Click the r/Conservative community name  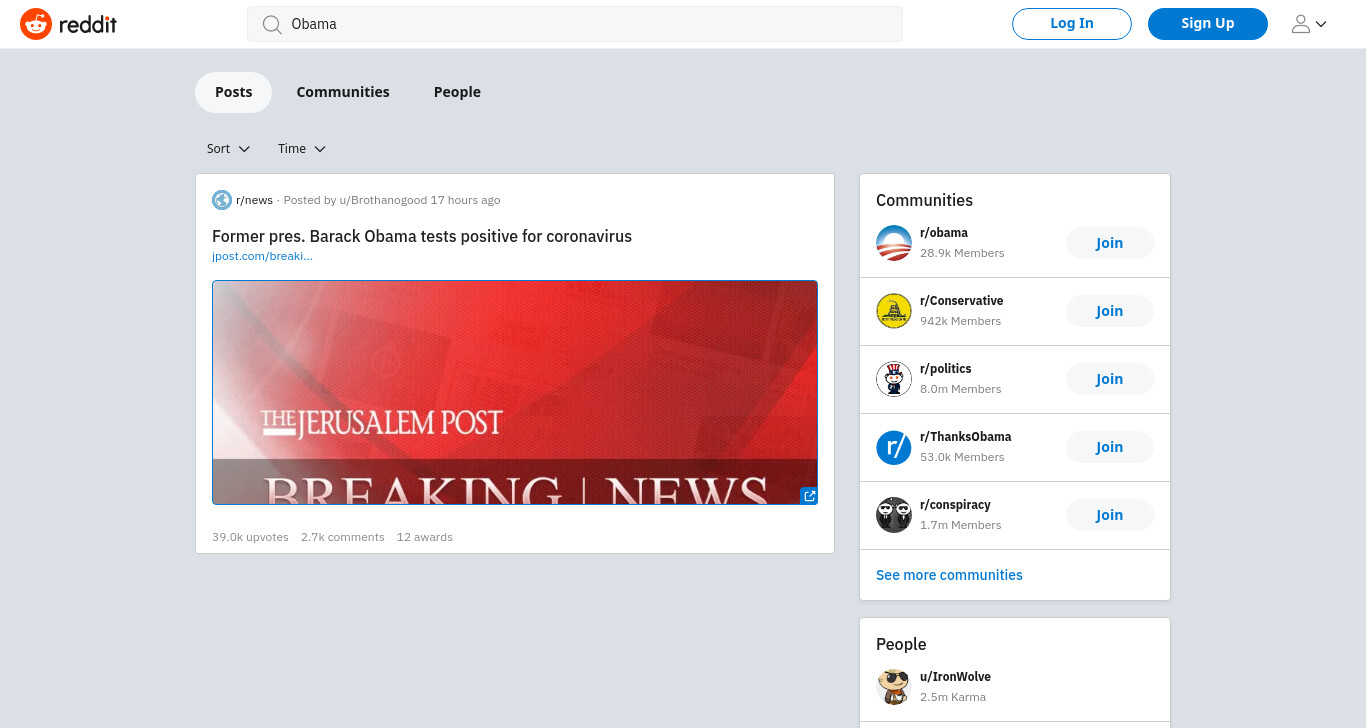(961, 301)
